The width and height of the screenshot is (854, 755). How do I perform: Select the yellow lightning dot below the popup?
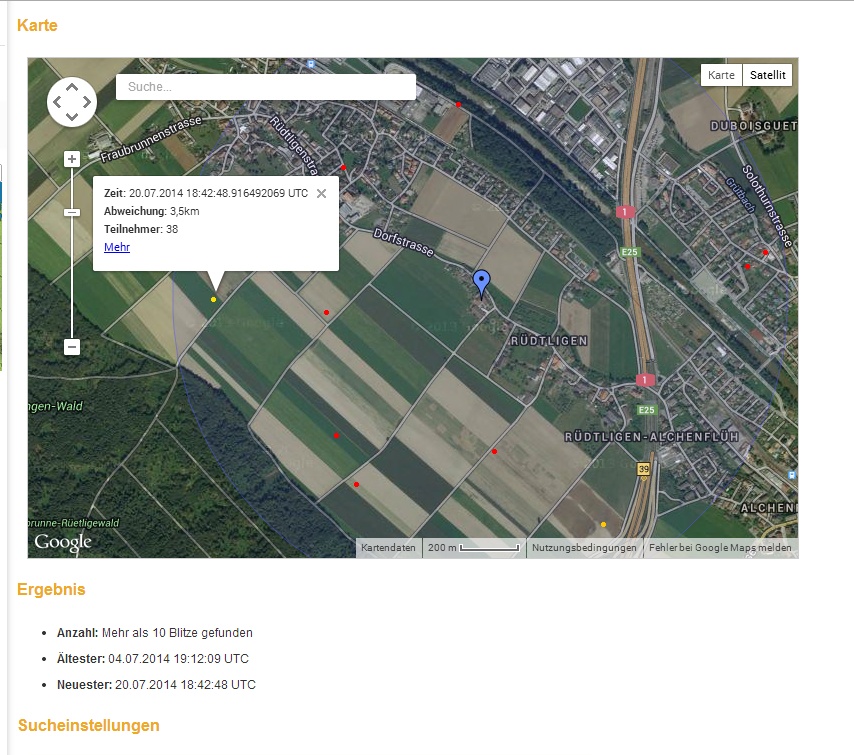tap(213, 299)
